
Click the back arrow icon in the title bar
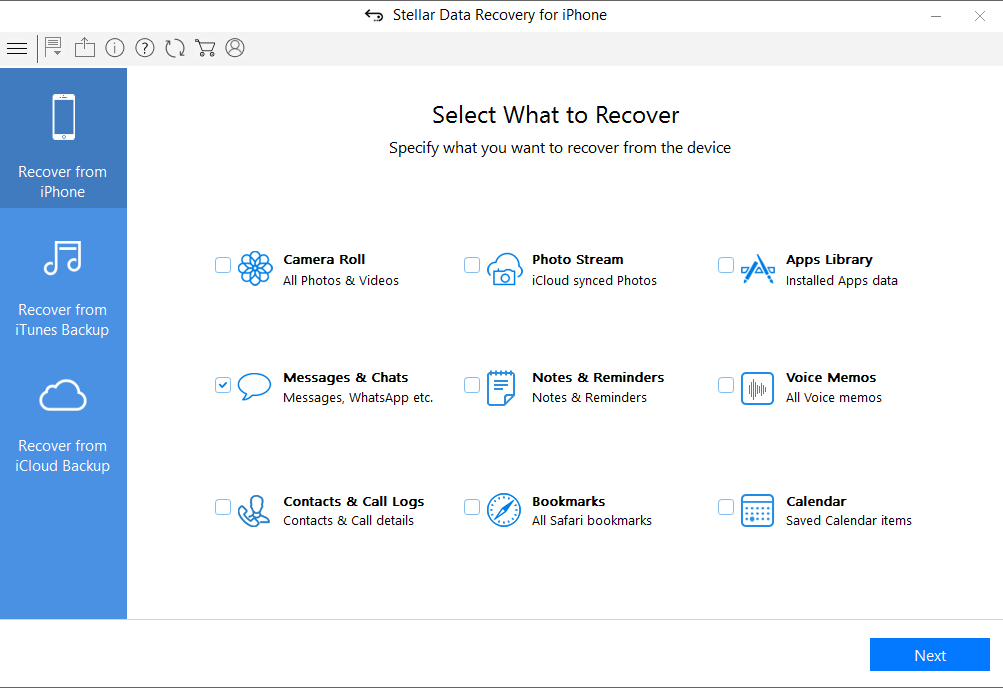(374, 15)
